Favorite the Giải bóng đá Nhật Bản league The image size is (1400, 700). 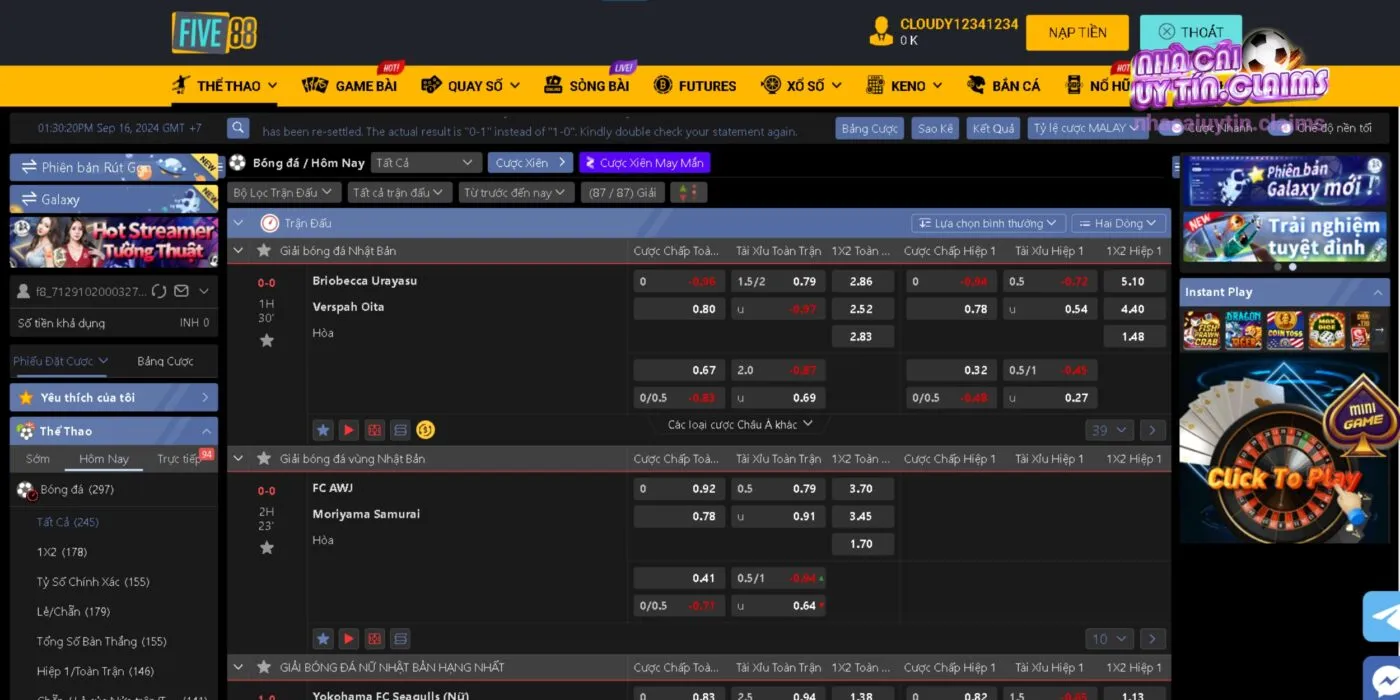tap(264, 250)
